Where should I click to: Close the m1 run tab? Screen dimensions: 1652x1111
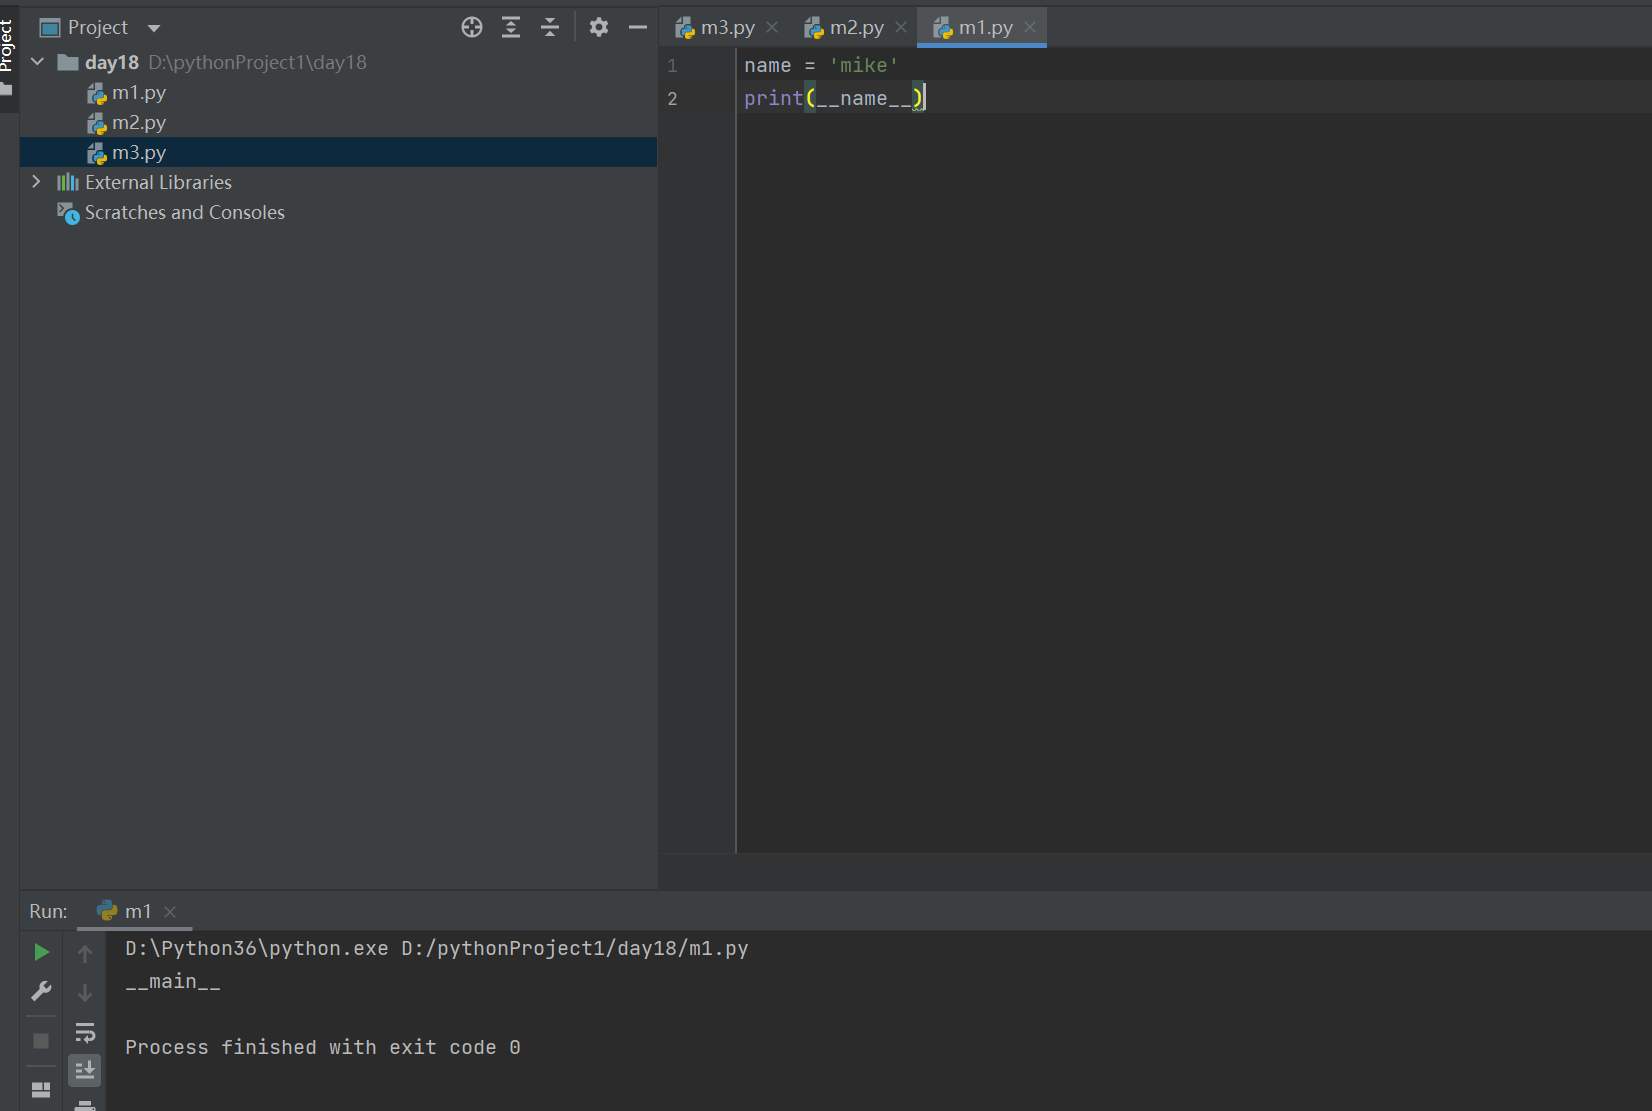click(170, 912)
